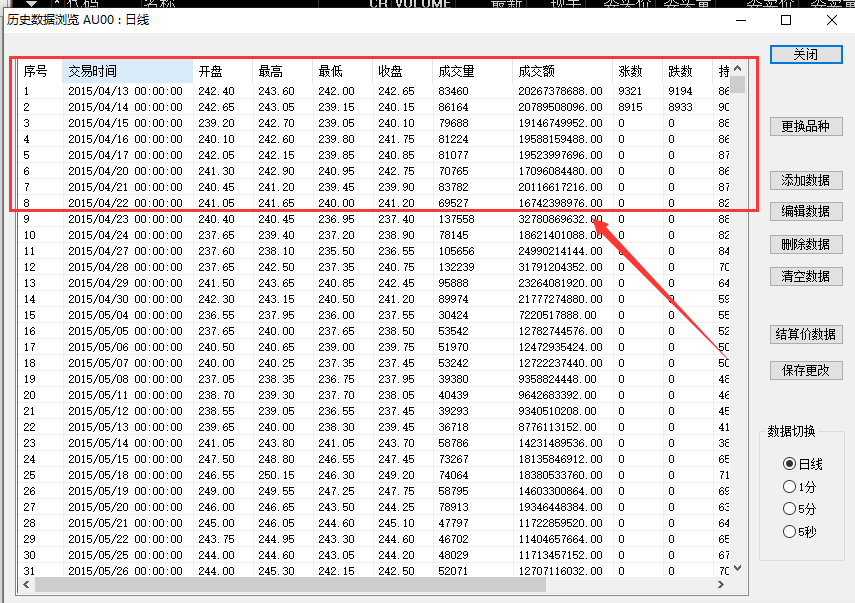Select the row dated 2015/04/14 00:00:00
The width and height of the screenshot is (855, 603).
click(374, 107)
